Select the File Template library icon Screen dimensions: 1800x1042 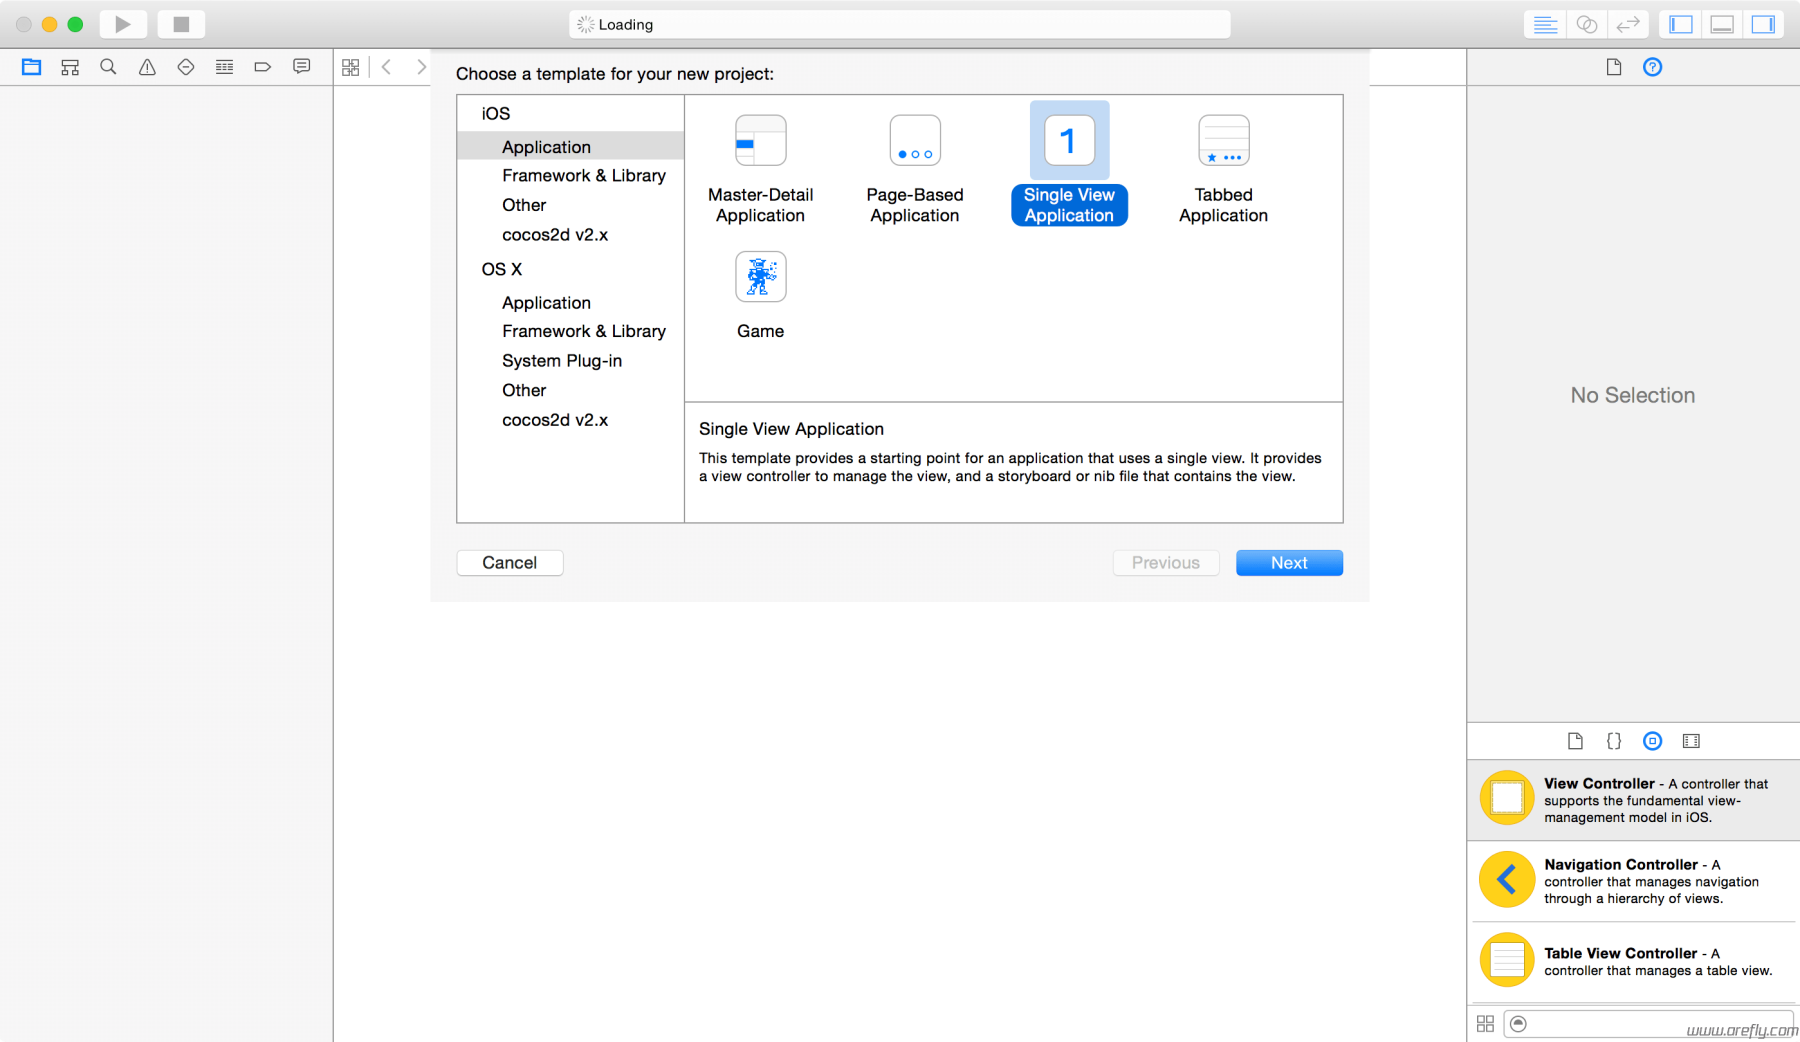click(1575, 741)
